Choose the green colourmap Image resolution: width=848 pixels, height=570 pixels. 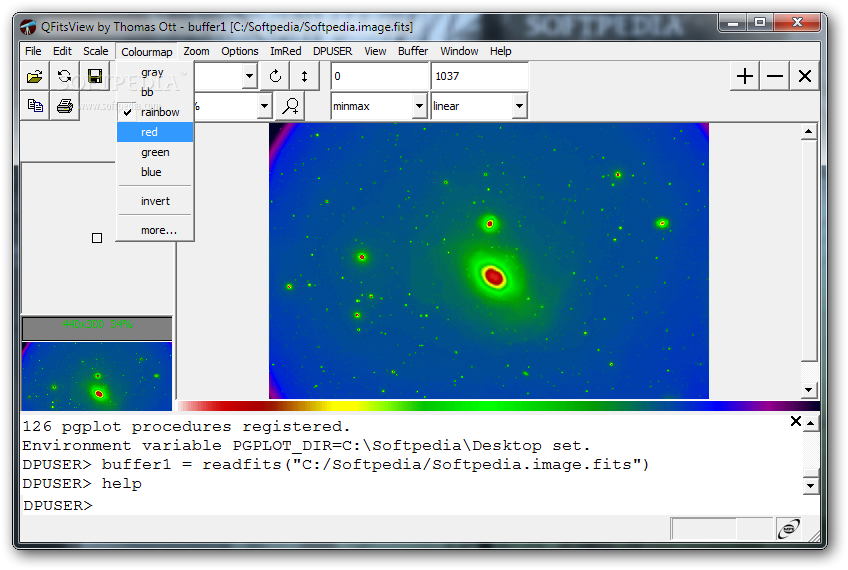(155, 152)
